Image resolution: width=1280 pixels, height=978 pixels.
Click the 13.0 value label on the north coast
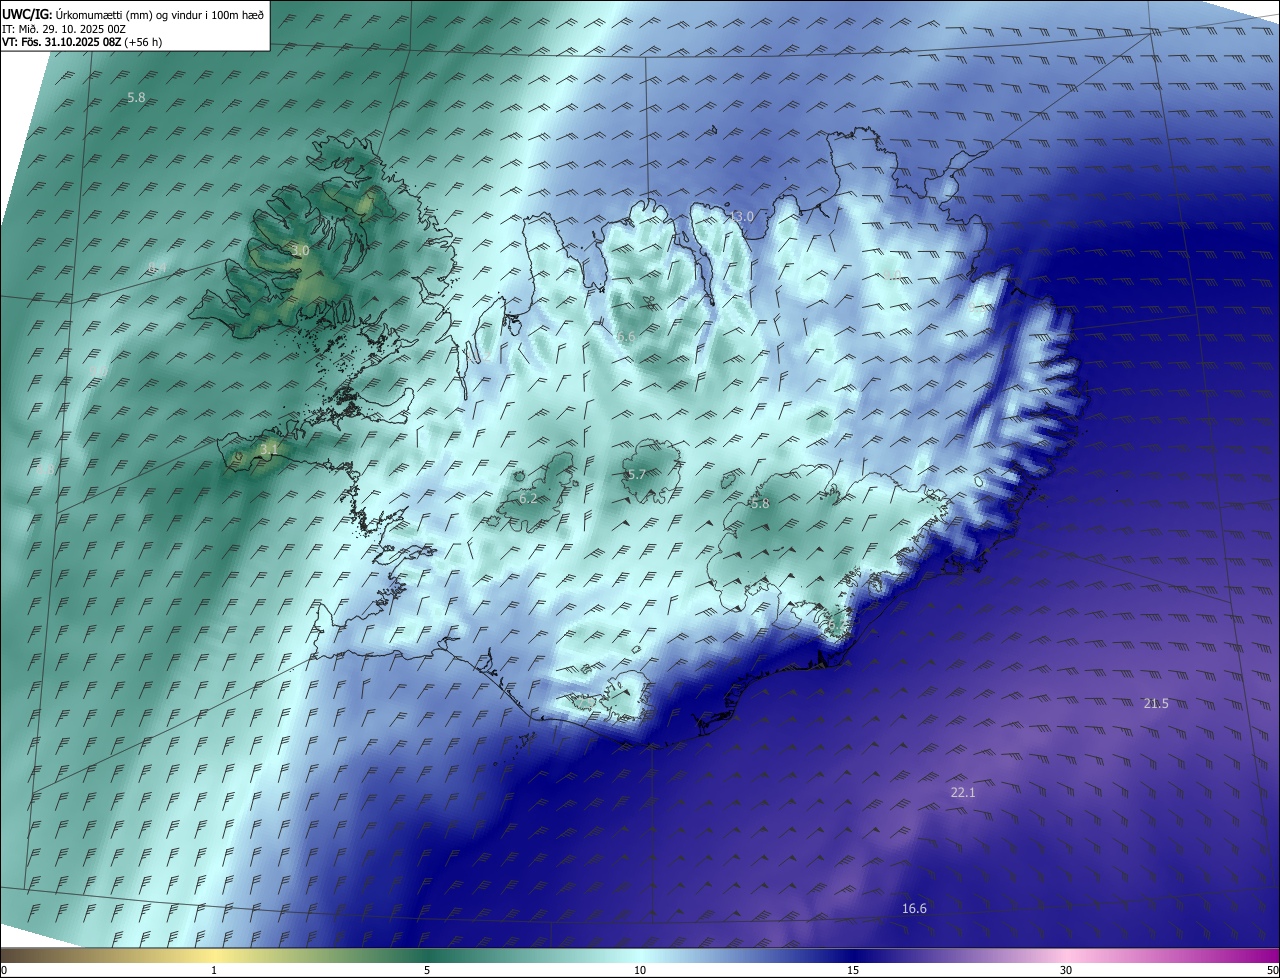741,217
